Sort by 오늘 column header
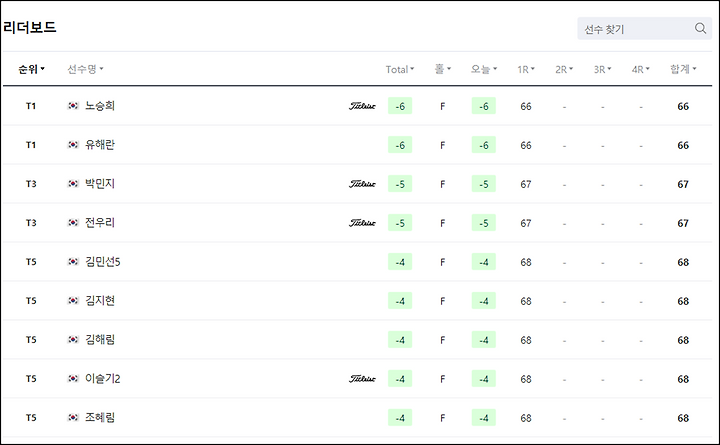This screenshot has width=720, height=445. [484, 69]
